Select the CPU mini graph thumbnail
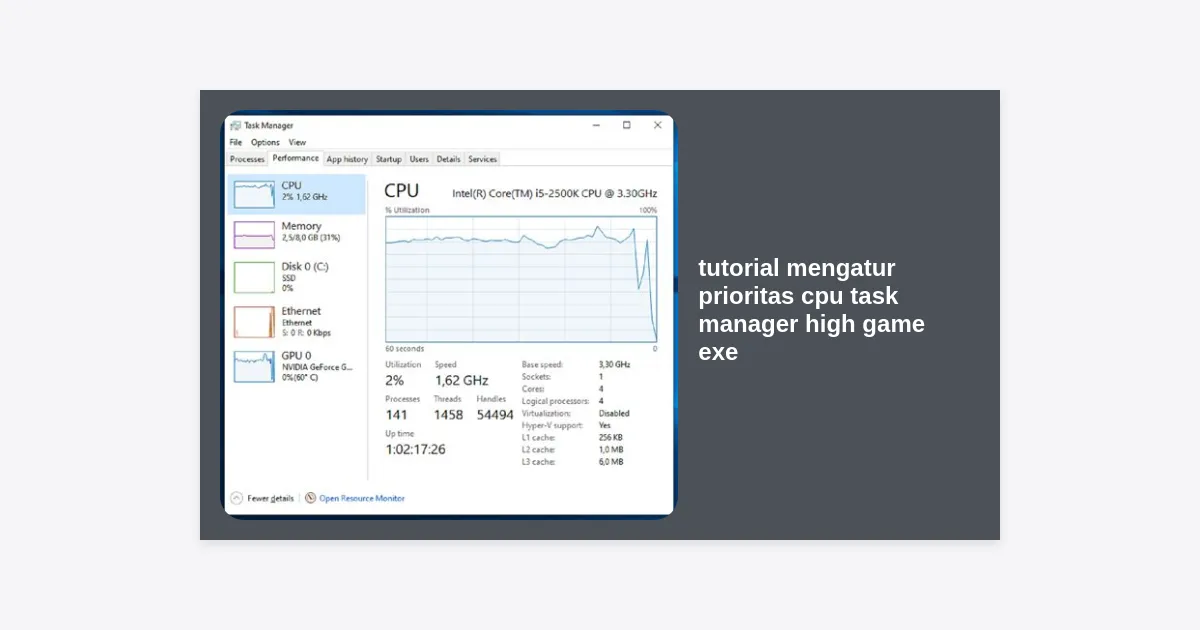The image size is (1200, 630). point(254,194)
